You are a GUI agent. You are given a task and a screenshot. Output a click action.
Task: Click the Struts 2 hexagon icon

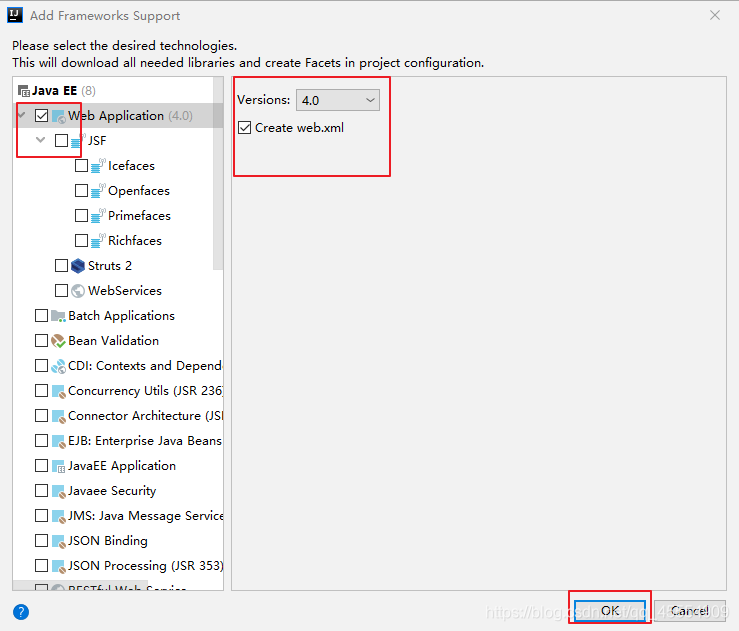click(78, 266)
